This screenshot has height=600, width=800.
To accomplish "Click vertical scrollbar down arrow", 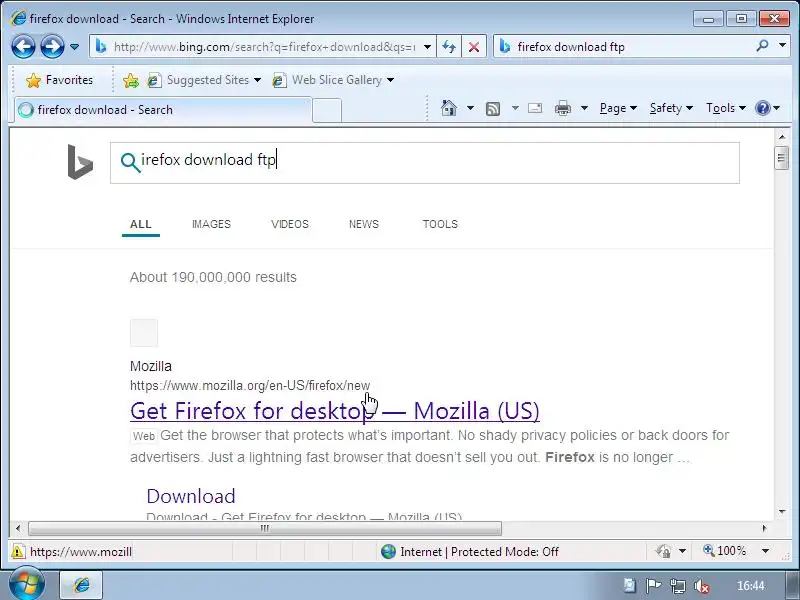I will [x=782, y=512].
